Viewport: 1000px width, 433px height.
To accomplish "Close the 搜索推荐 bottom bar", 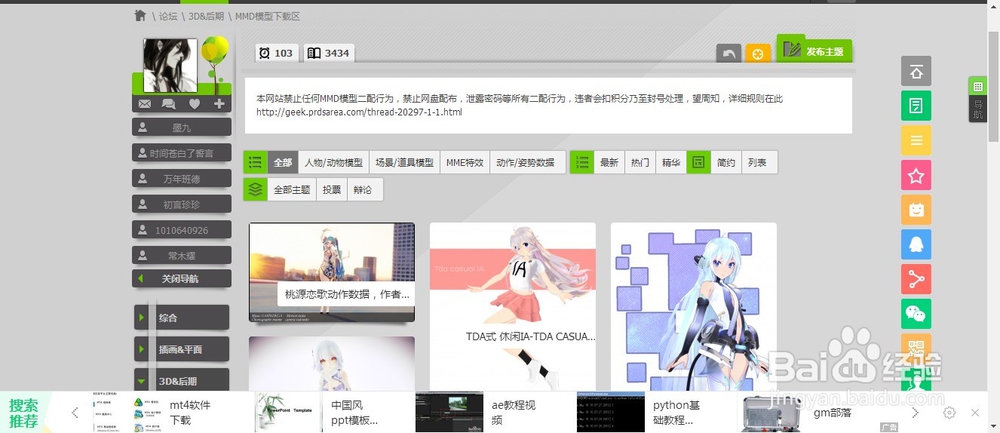I will (974, 413).
